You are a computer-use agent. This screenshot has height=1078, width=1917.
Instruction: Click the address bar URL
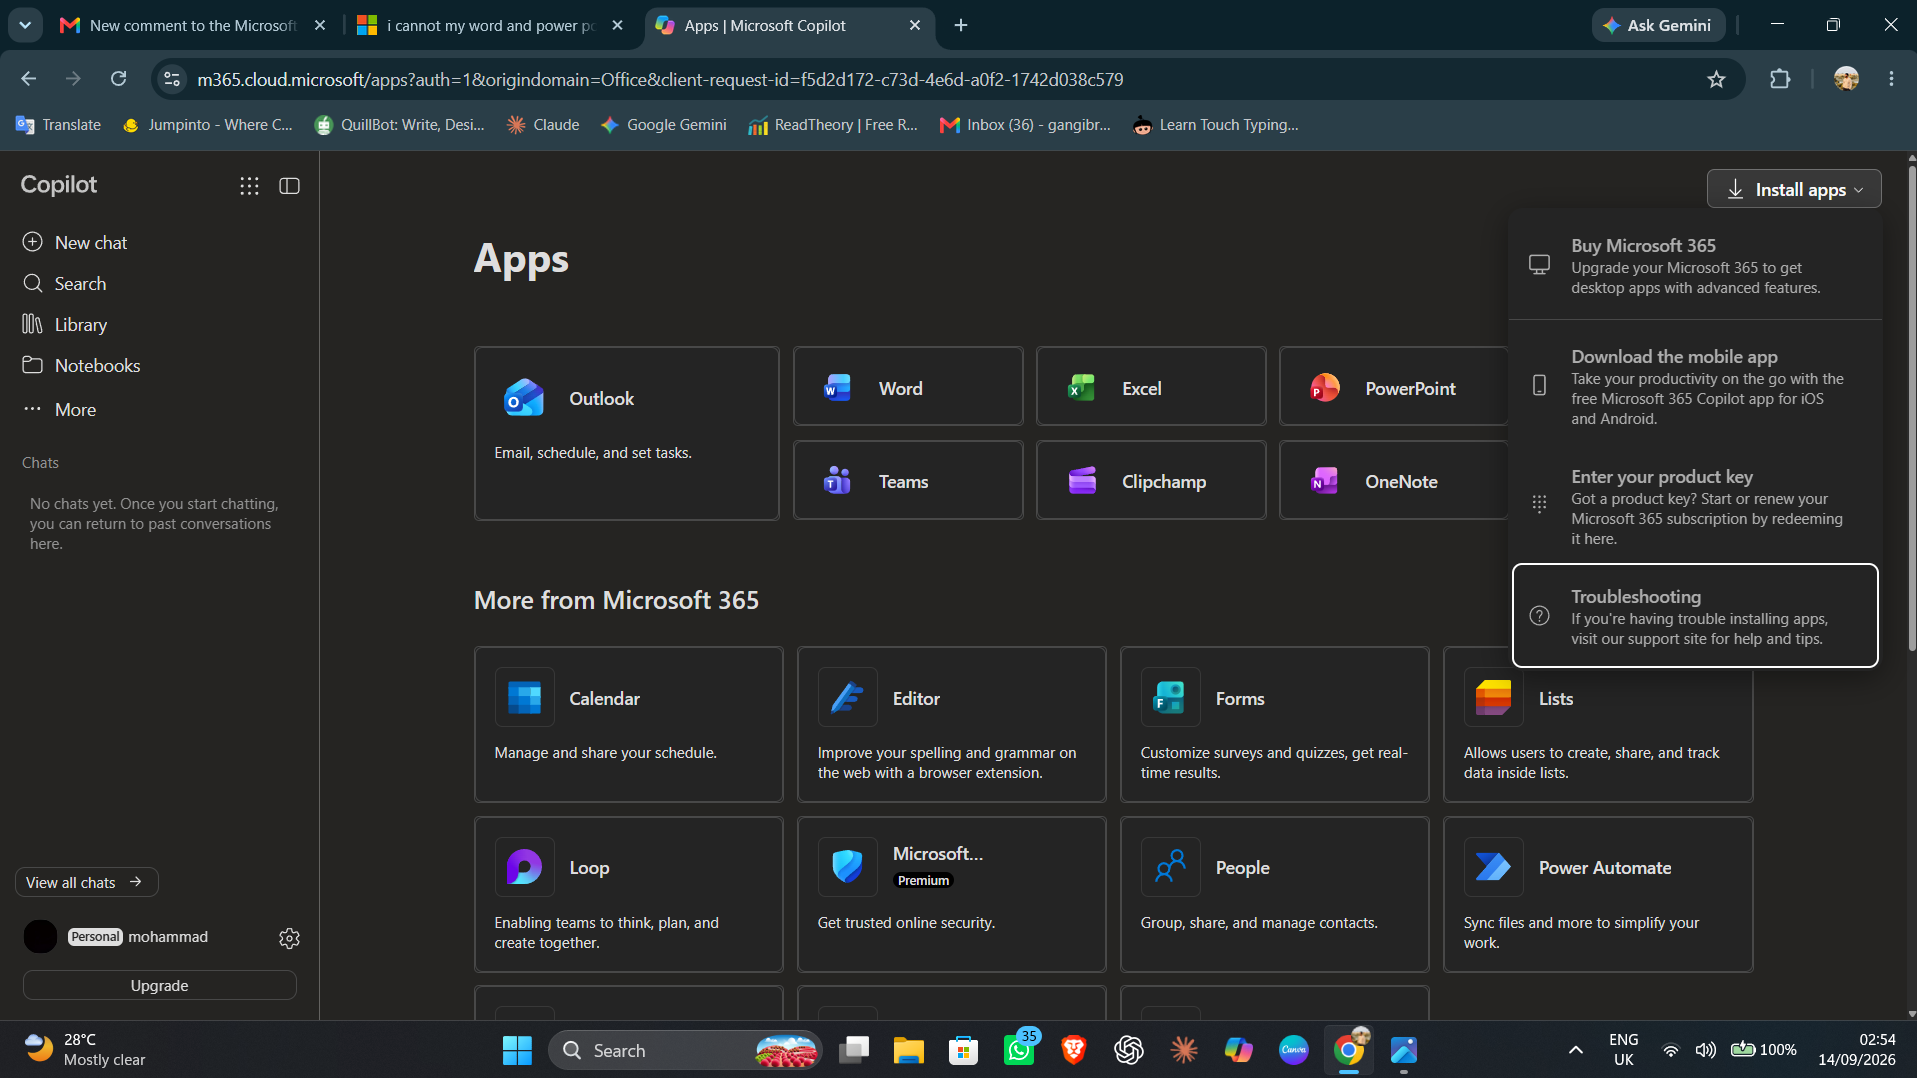pos(660,79)
